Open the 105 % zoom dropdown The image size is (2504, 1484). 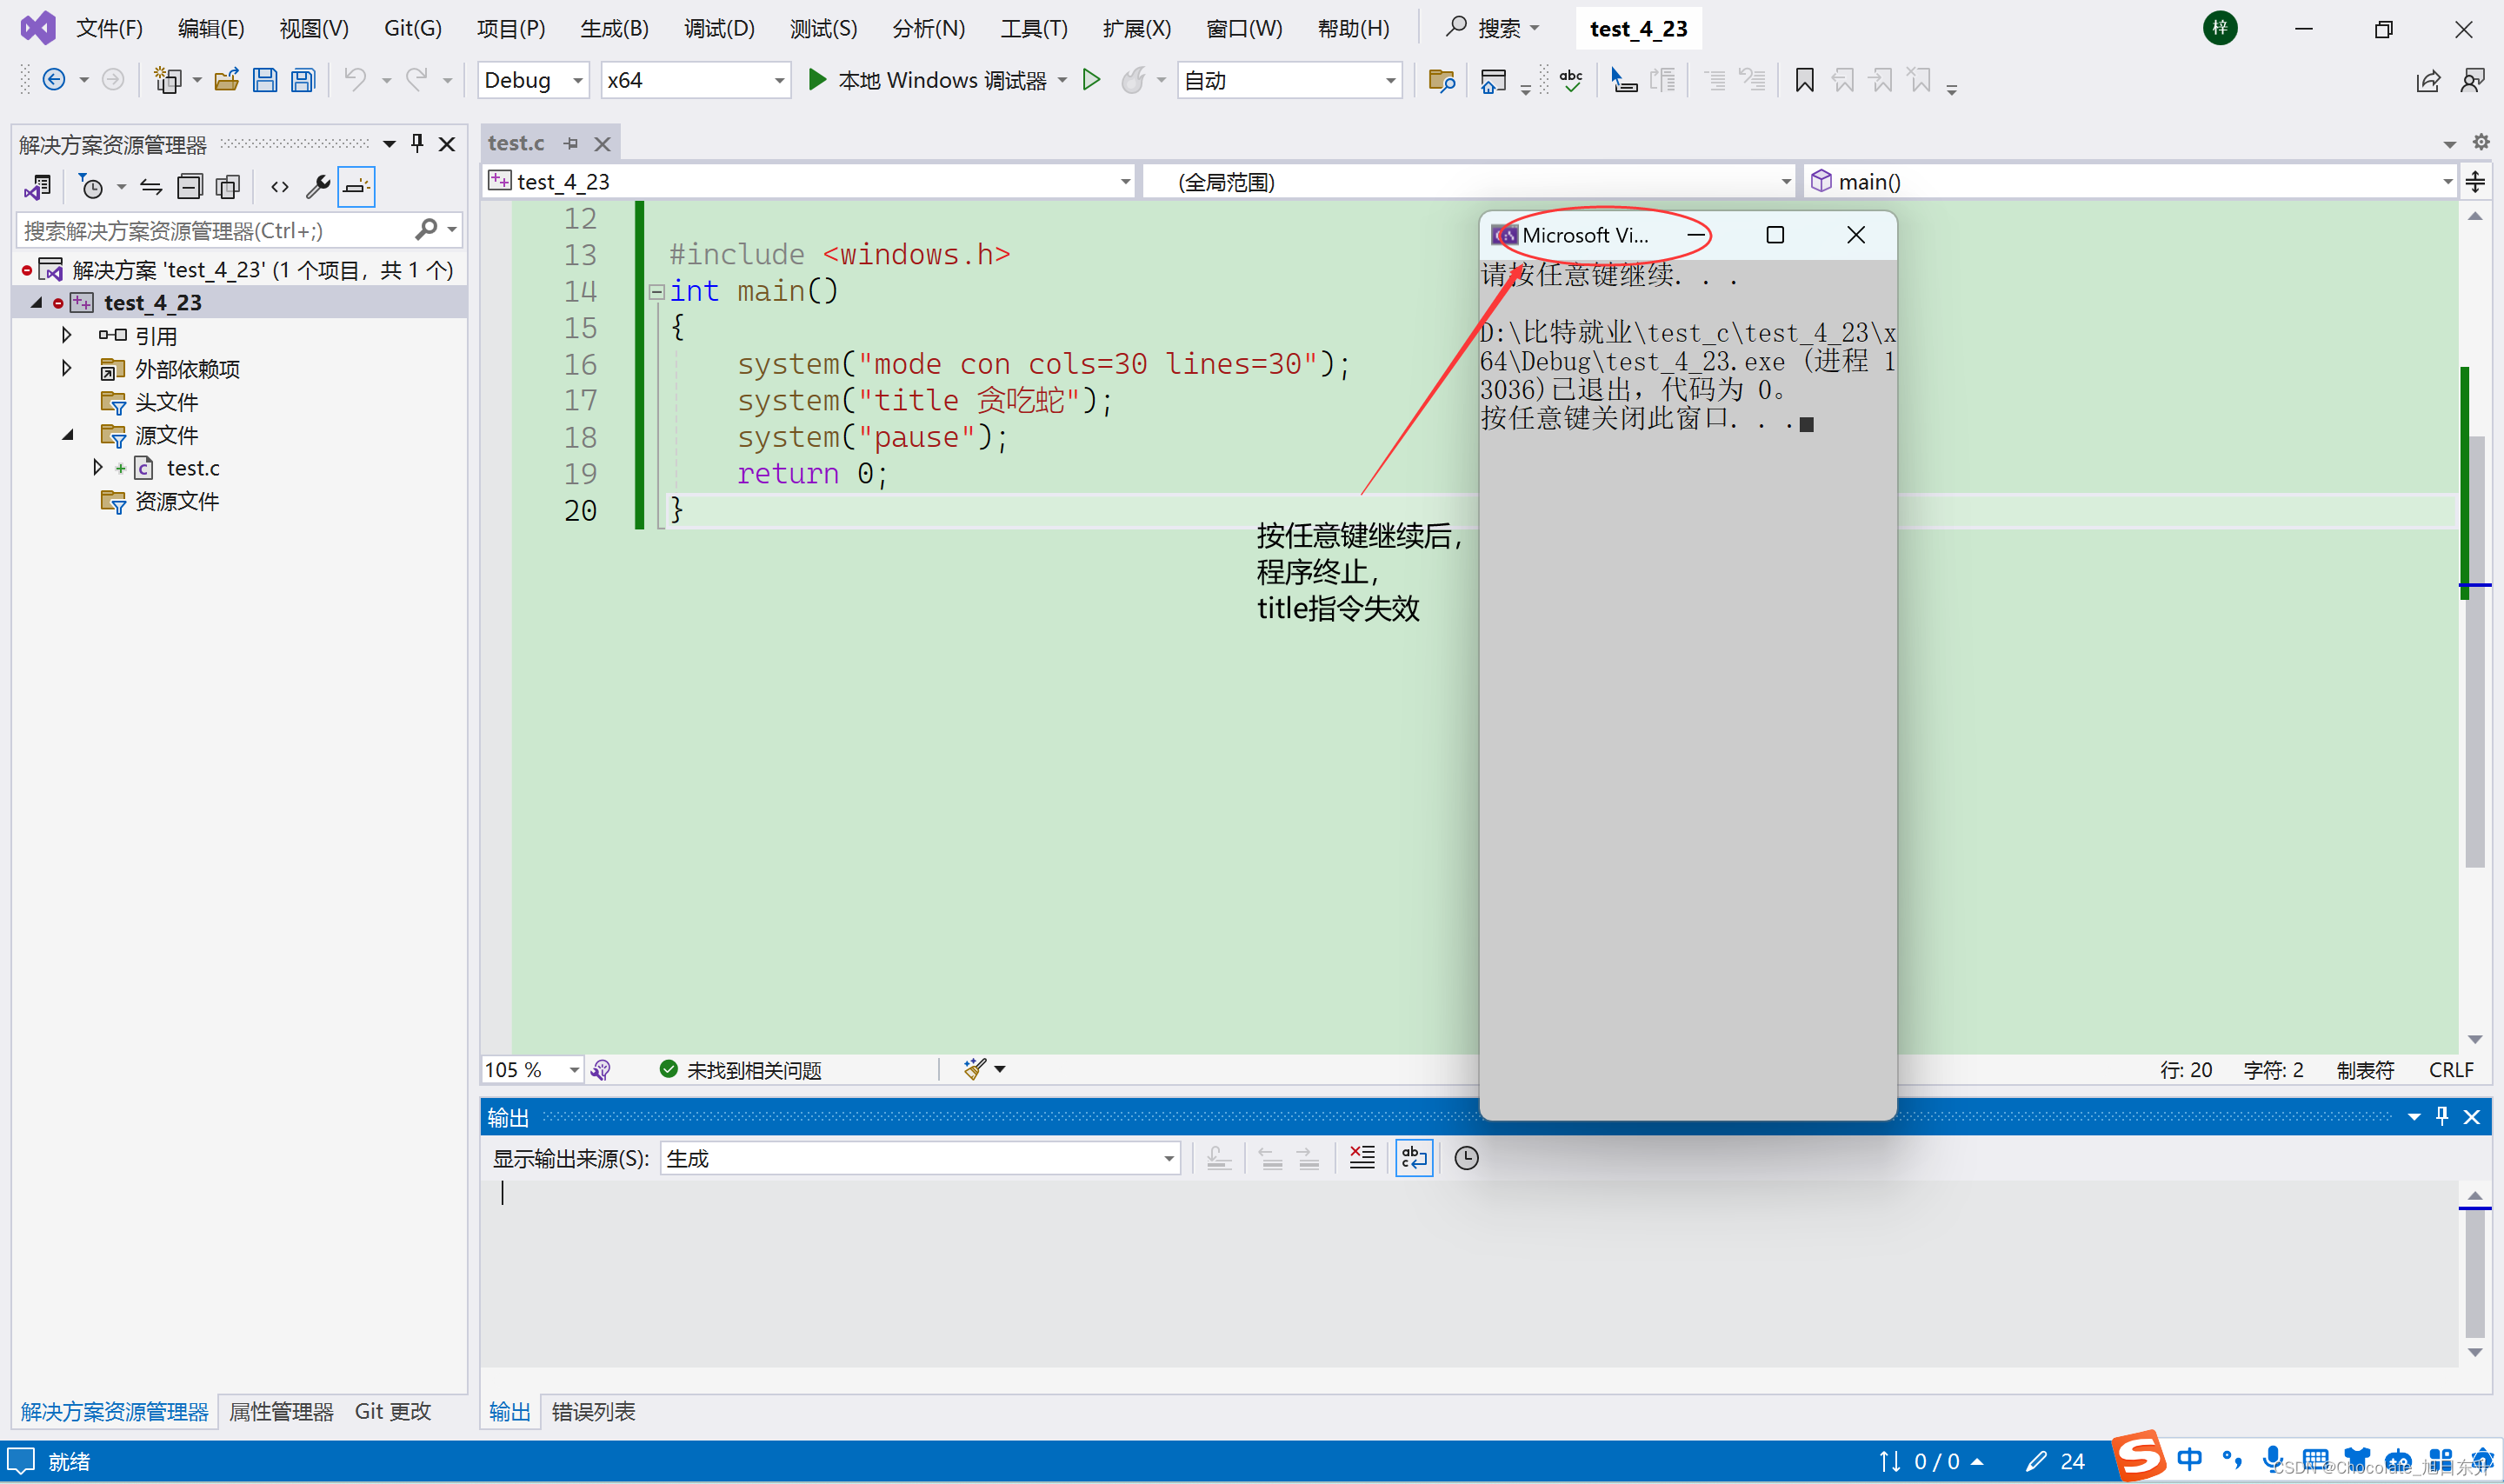click(532, 1069)
